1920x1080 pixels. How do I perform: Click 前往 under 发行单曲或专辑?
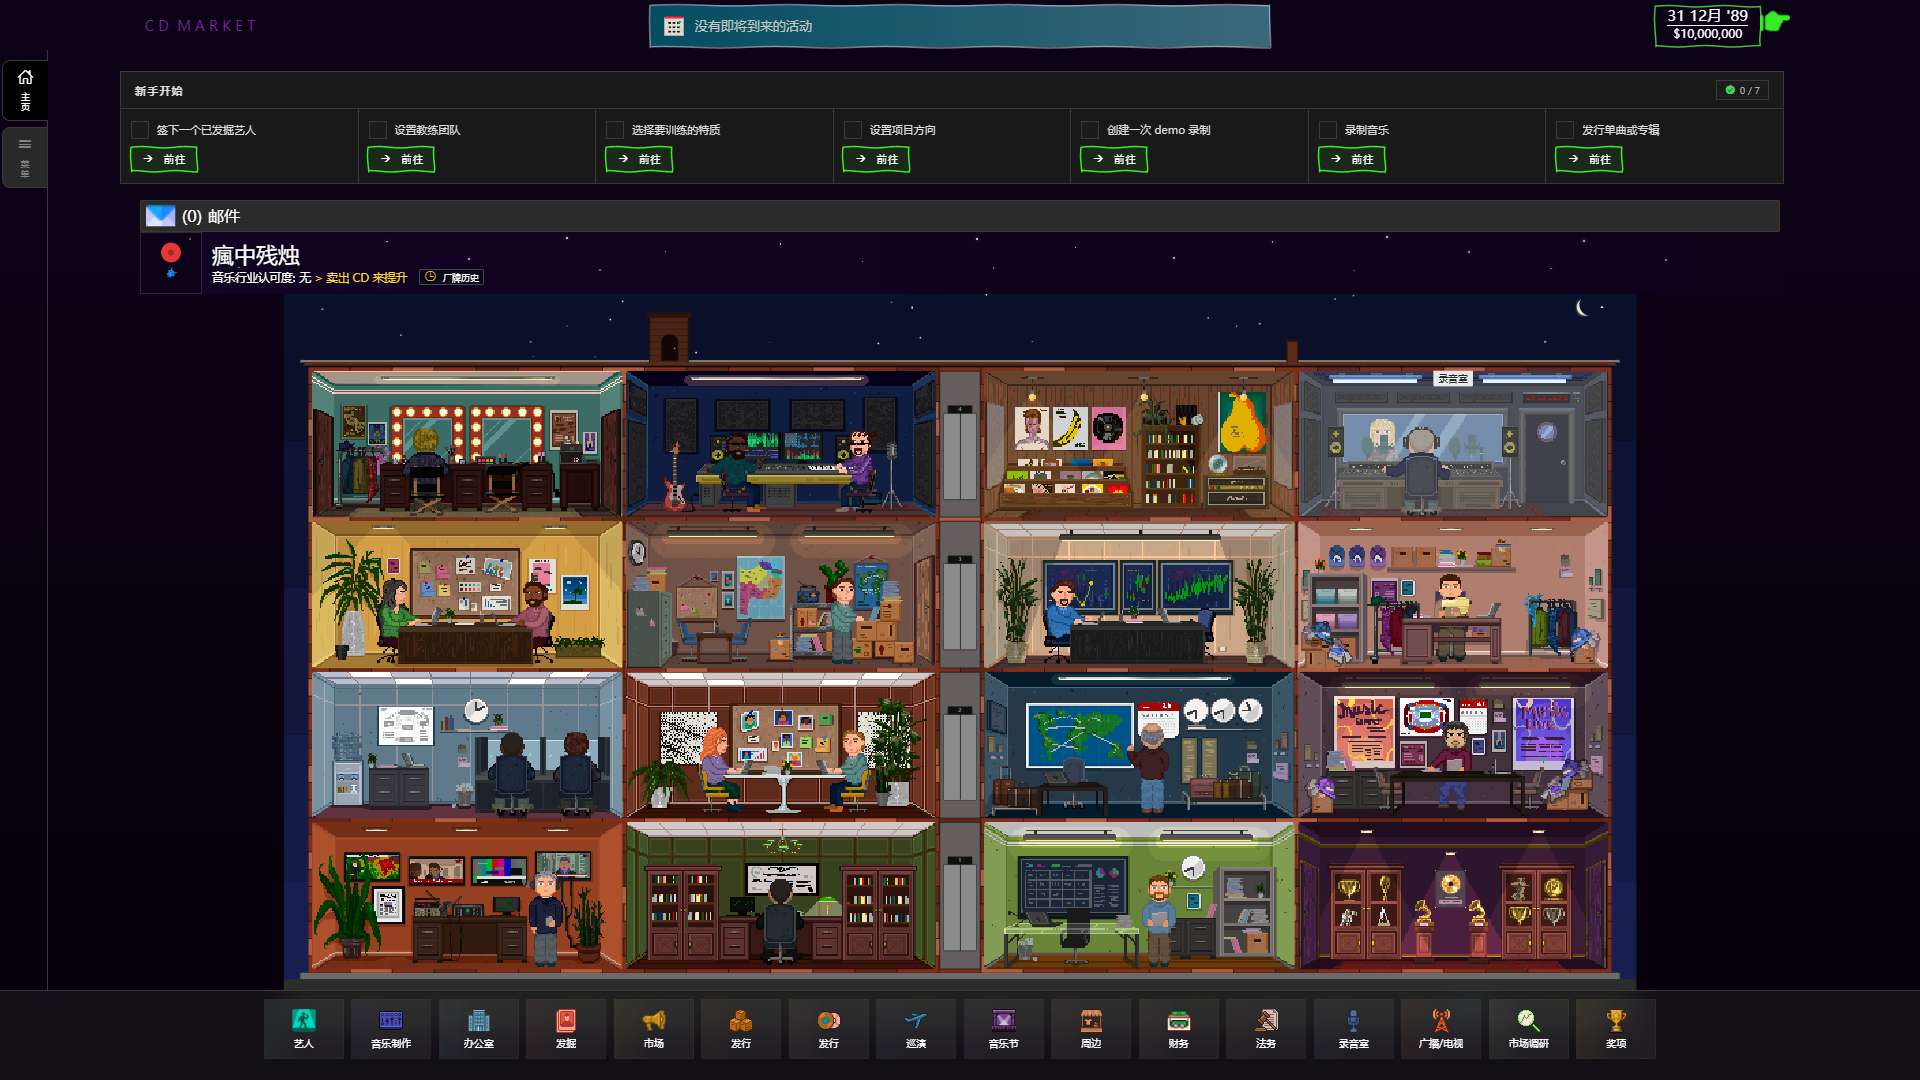tap(1589, 159)
